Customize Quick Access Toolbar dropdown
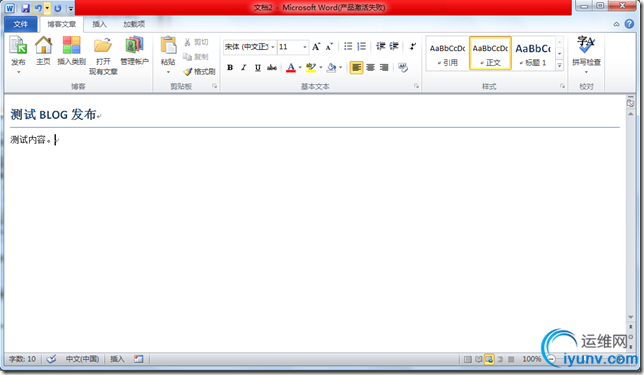Viewport: 644px width, 375px height. point(71,8)
